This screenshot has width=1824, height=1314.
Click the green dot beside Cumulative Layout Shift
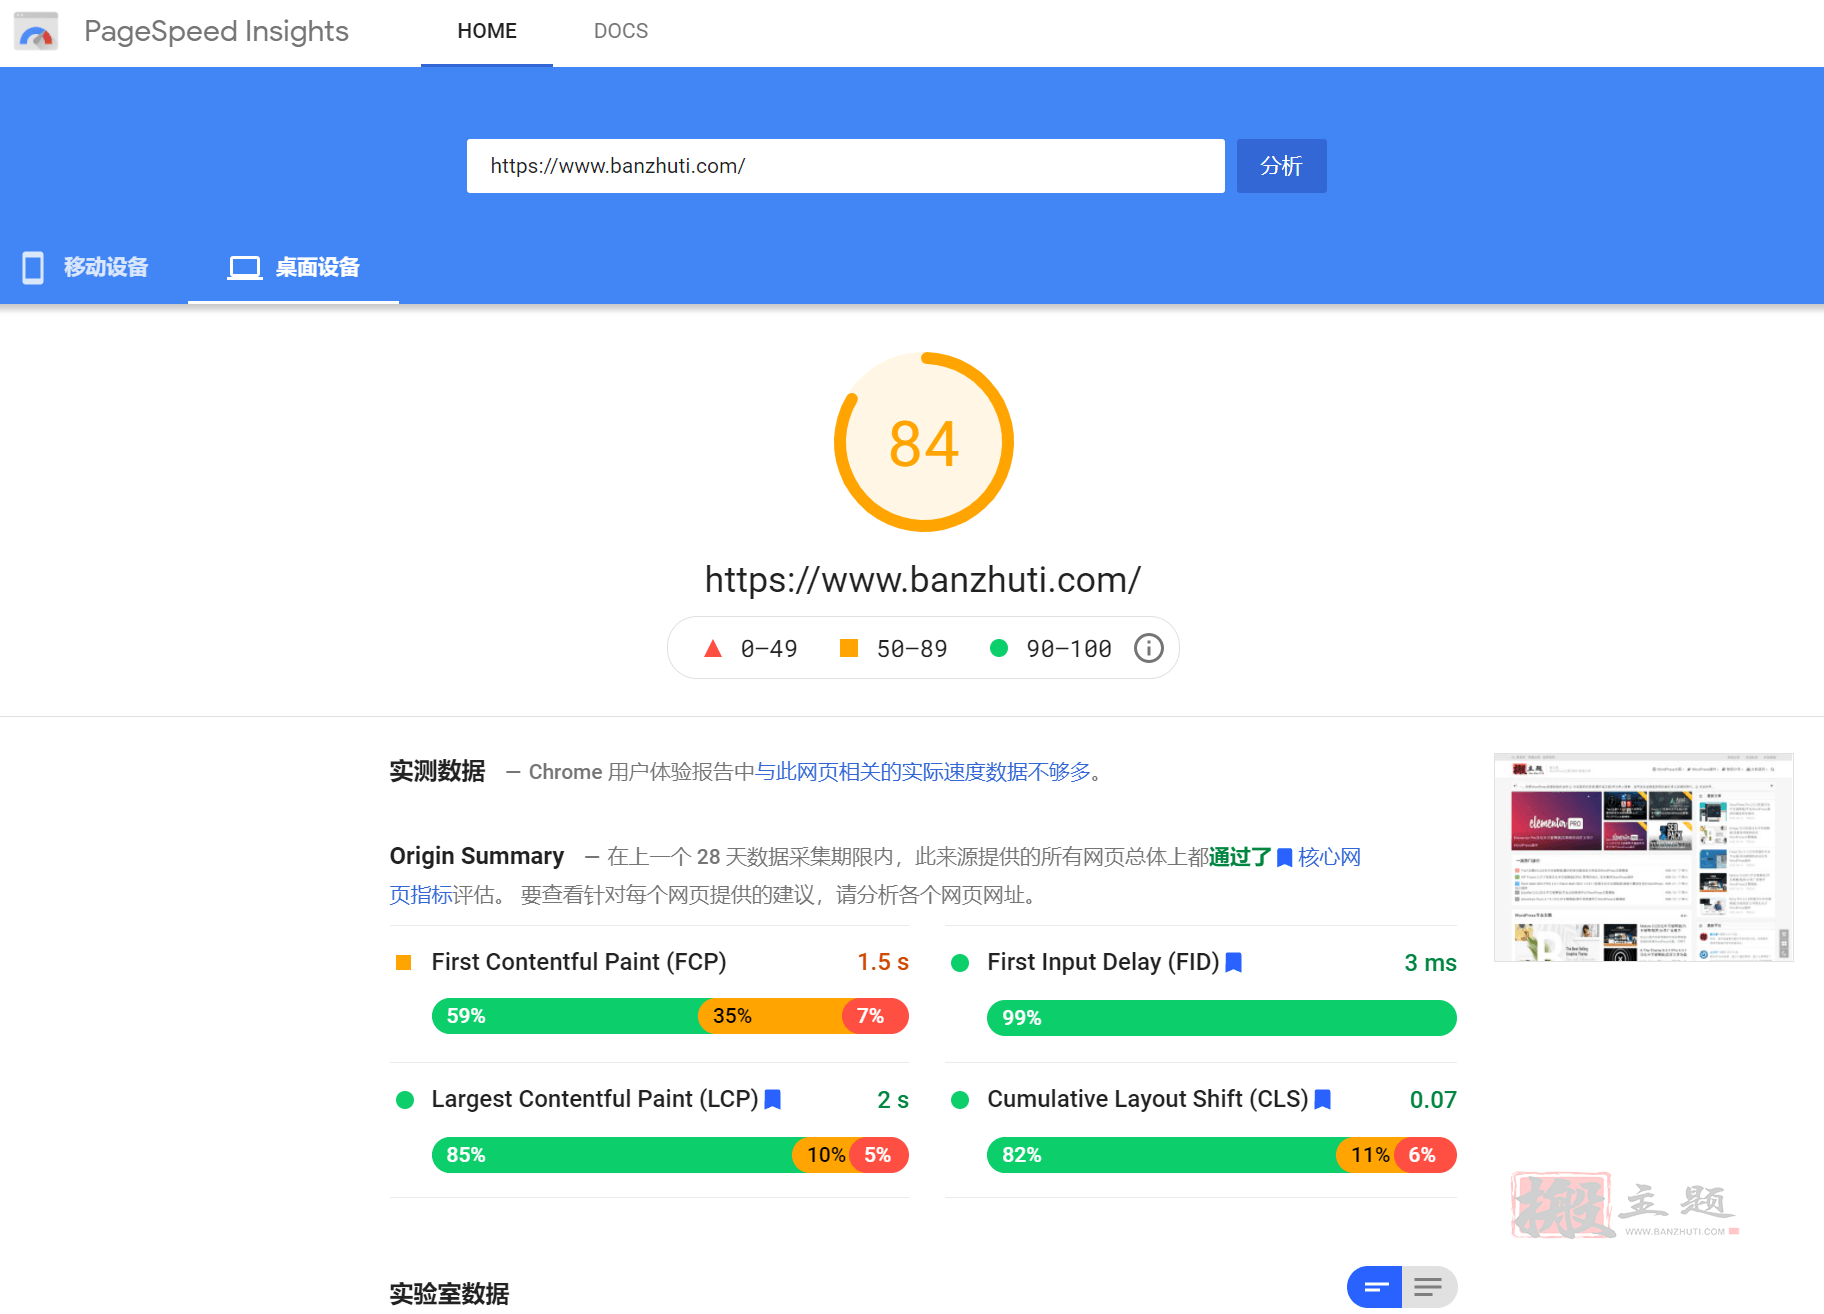pos(960,1100)
